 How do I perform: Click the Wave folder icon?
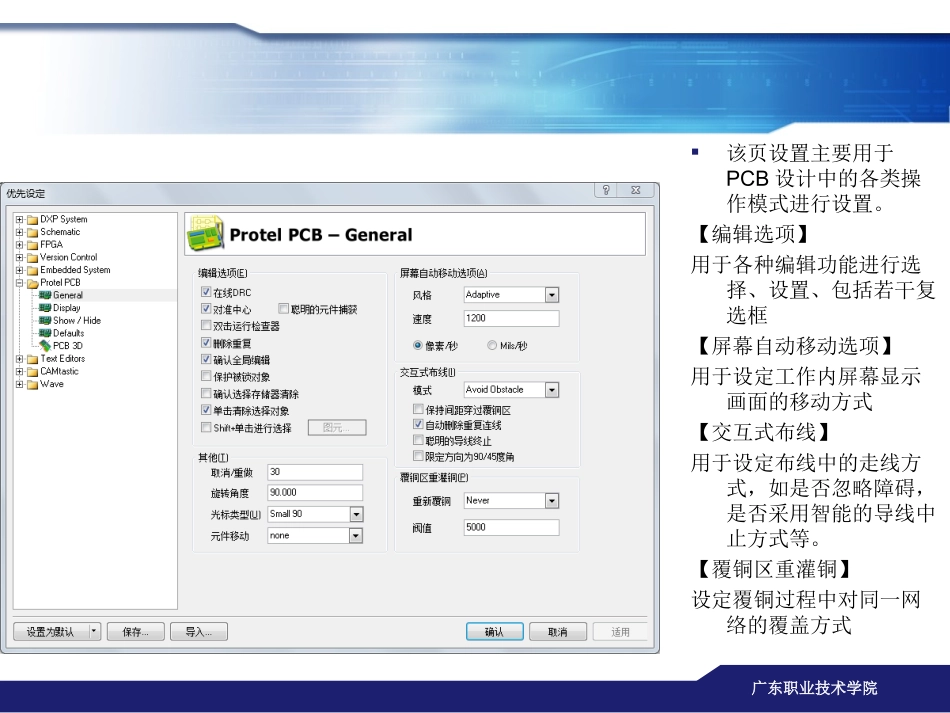pos(33,385)
